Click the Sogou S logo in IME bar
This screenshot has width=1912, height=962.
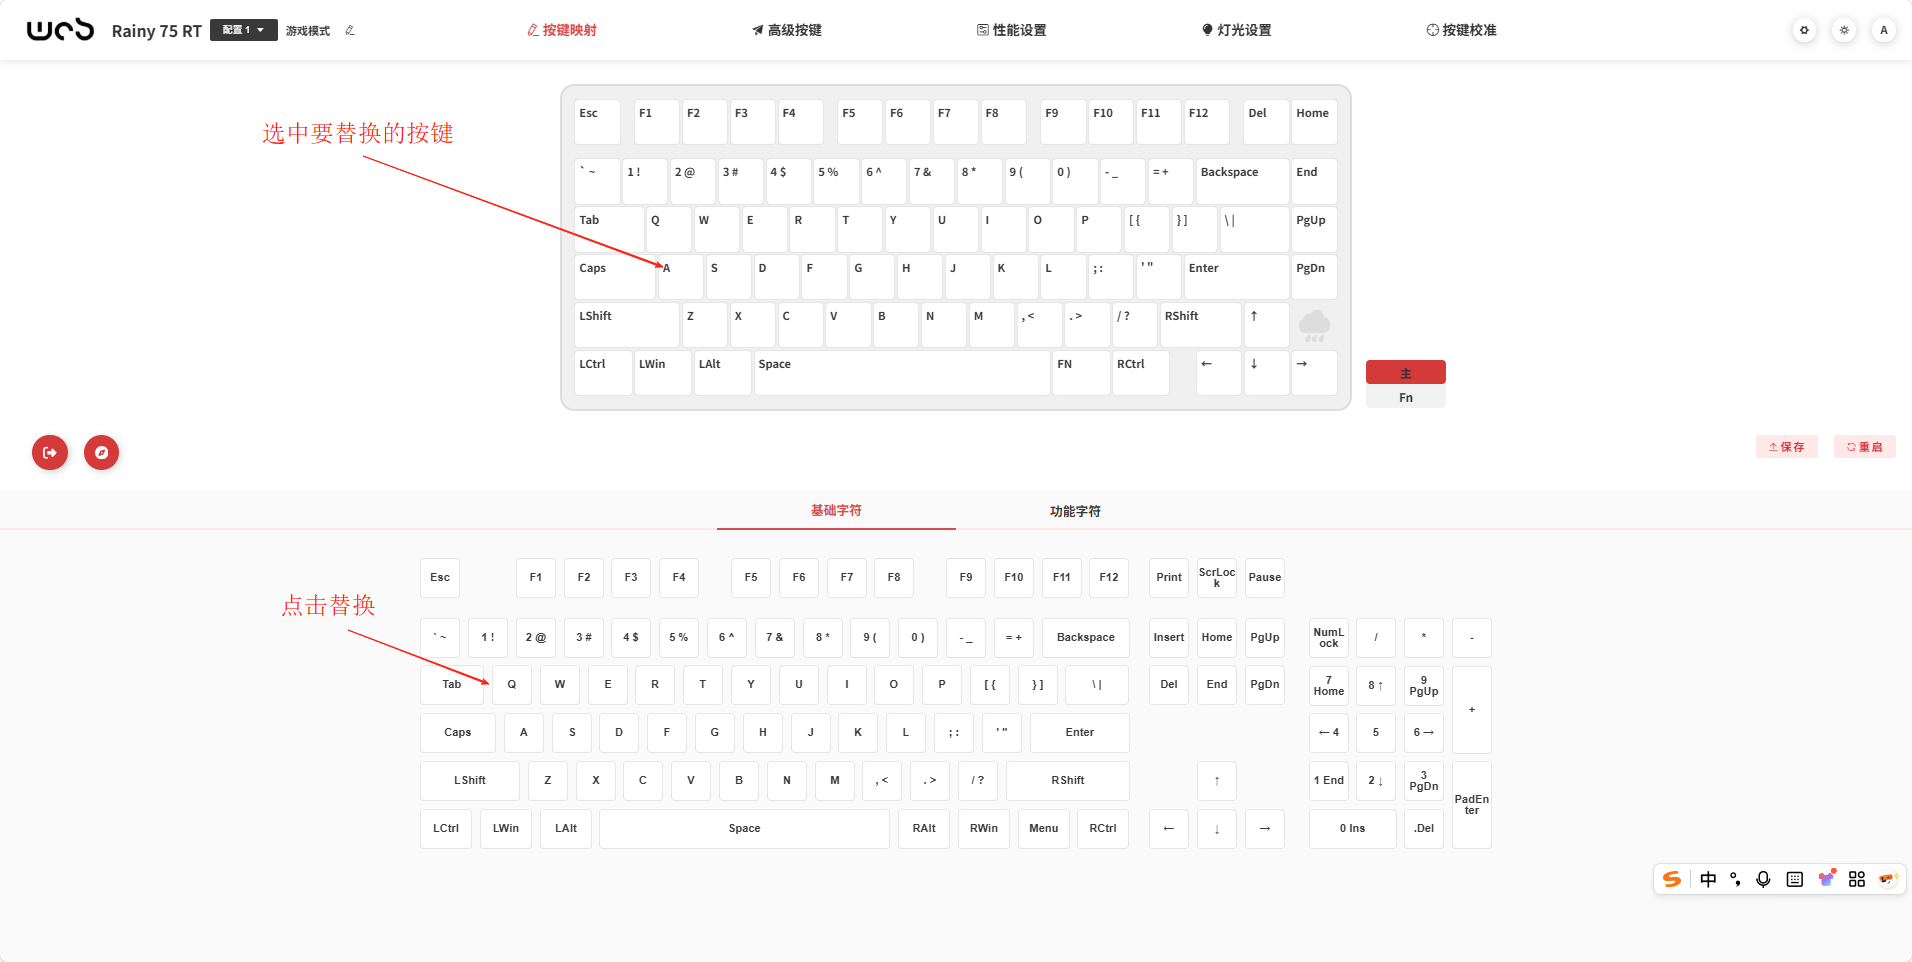pyautogui.click(x=1672, y=879)
